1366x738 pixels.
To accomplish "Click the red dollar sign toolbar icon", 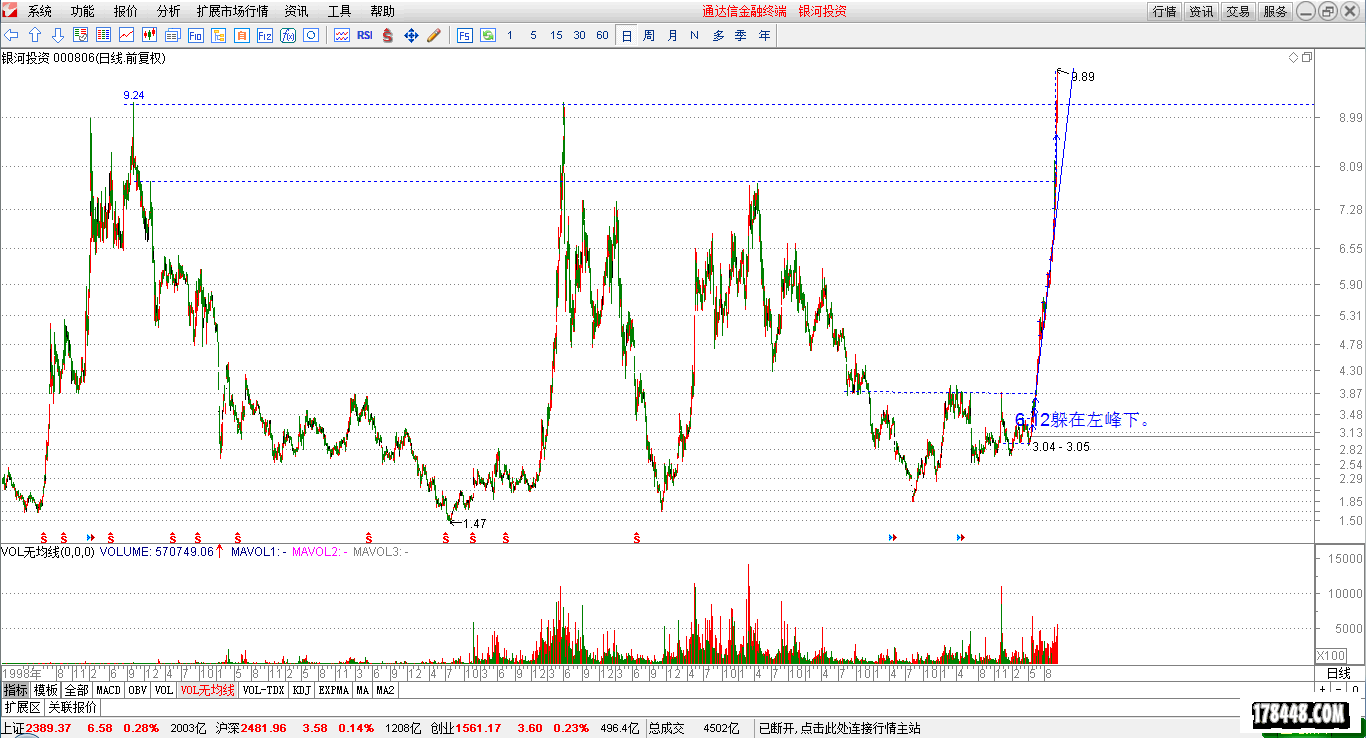I will click(x=387, y=35).
